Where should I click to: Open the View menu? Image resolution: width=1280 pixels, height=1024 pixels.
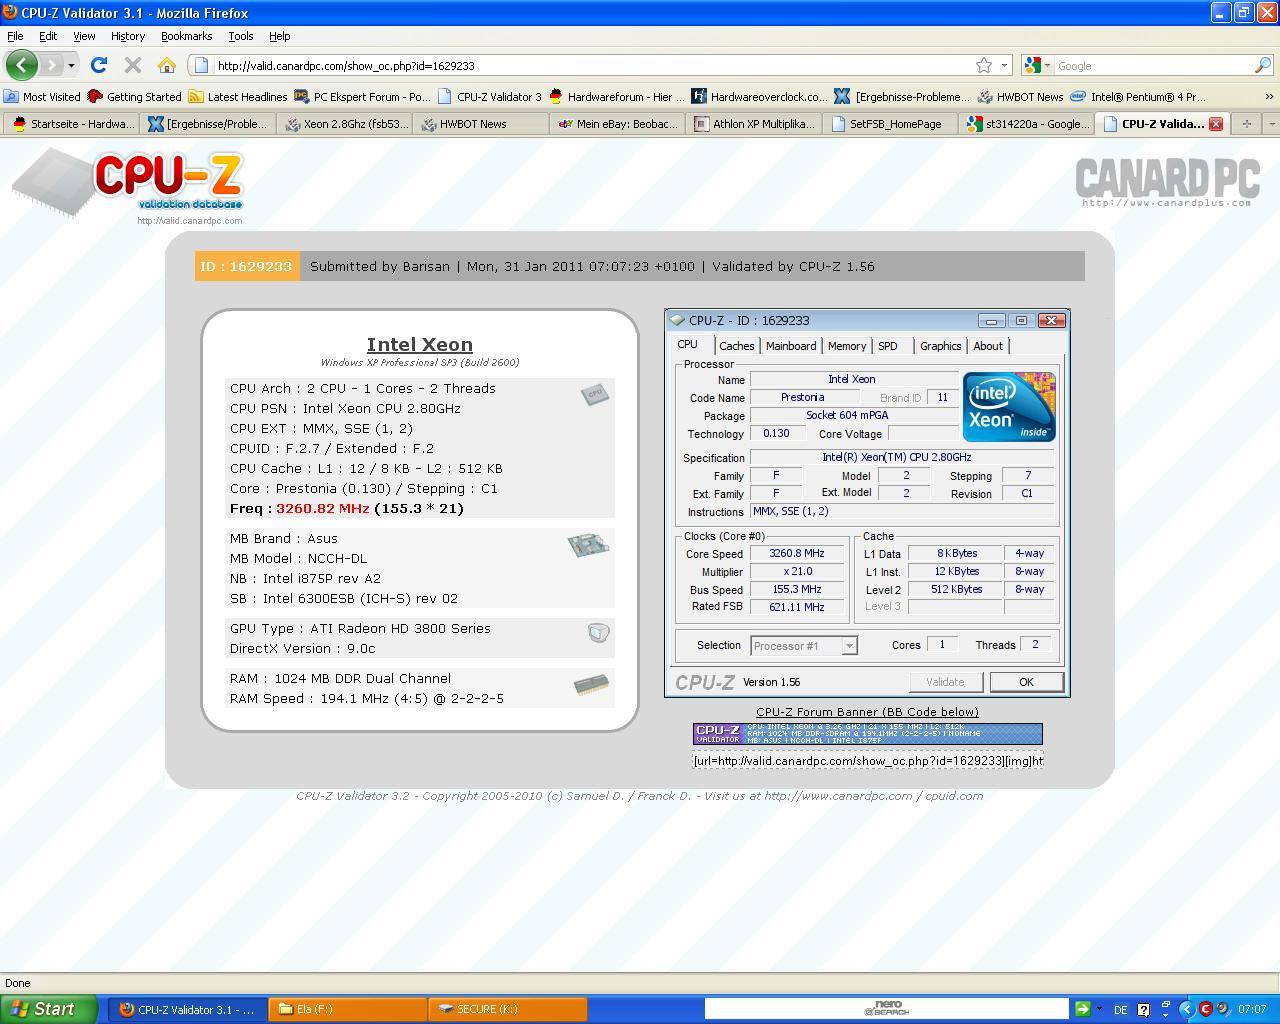point(84,36)
